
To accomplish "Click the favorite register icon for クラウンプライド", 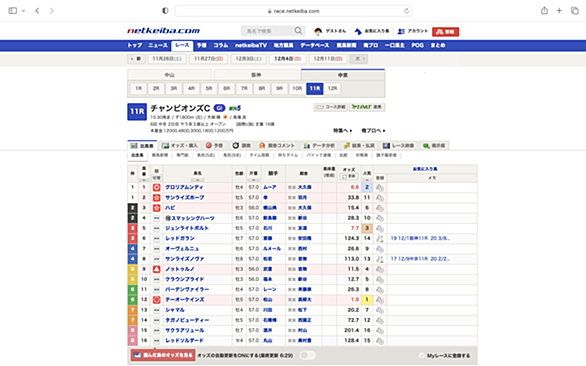I will [x=380, y=280].
